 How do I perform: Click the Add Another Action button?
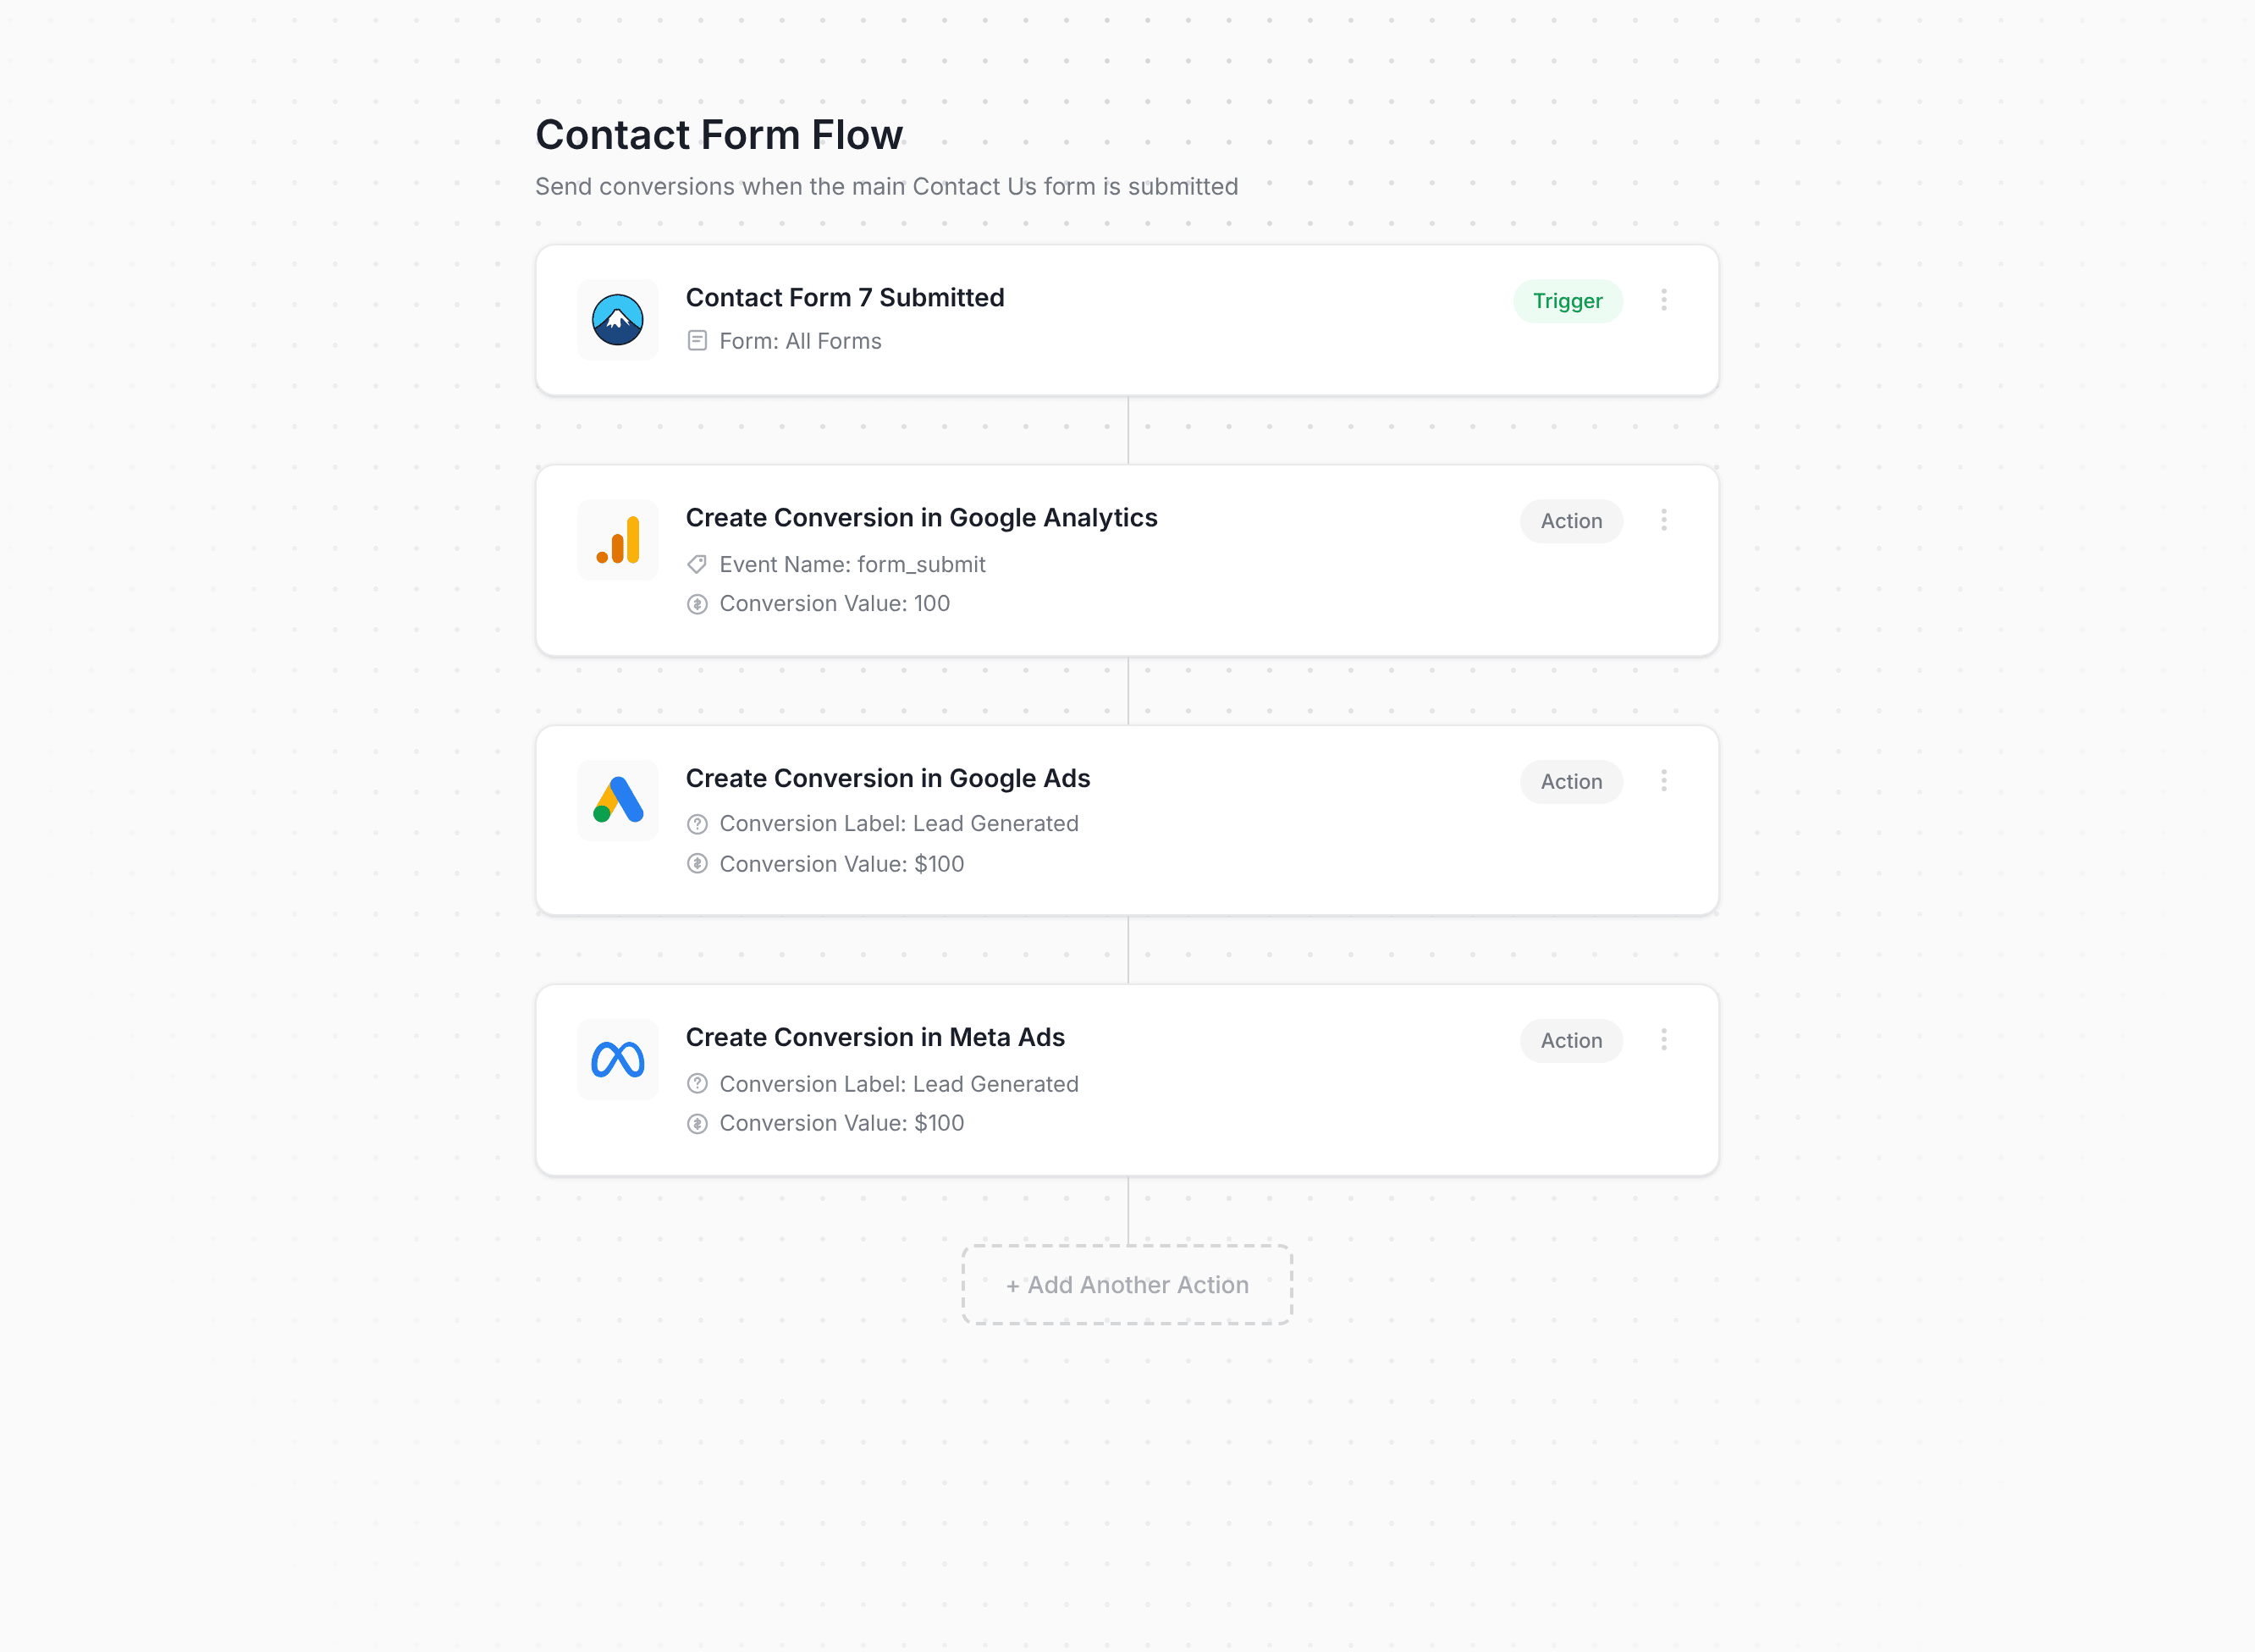point(1126,1284)
